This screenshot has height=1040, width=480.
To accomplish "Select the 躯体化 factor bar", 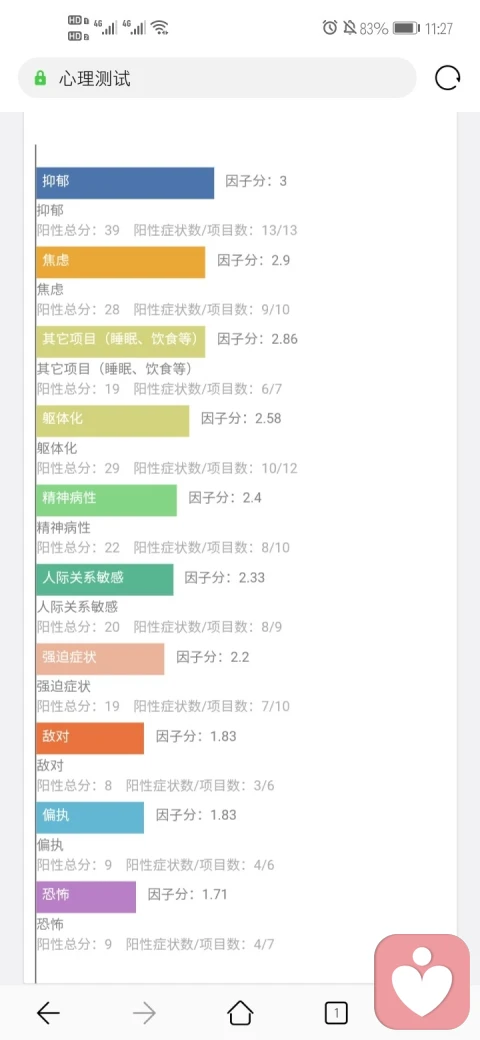I will coord(112,421).
